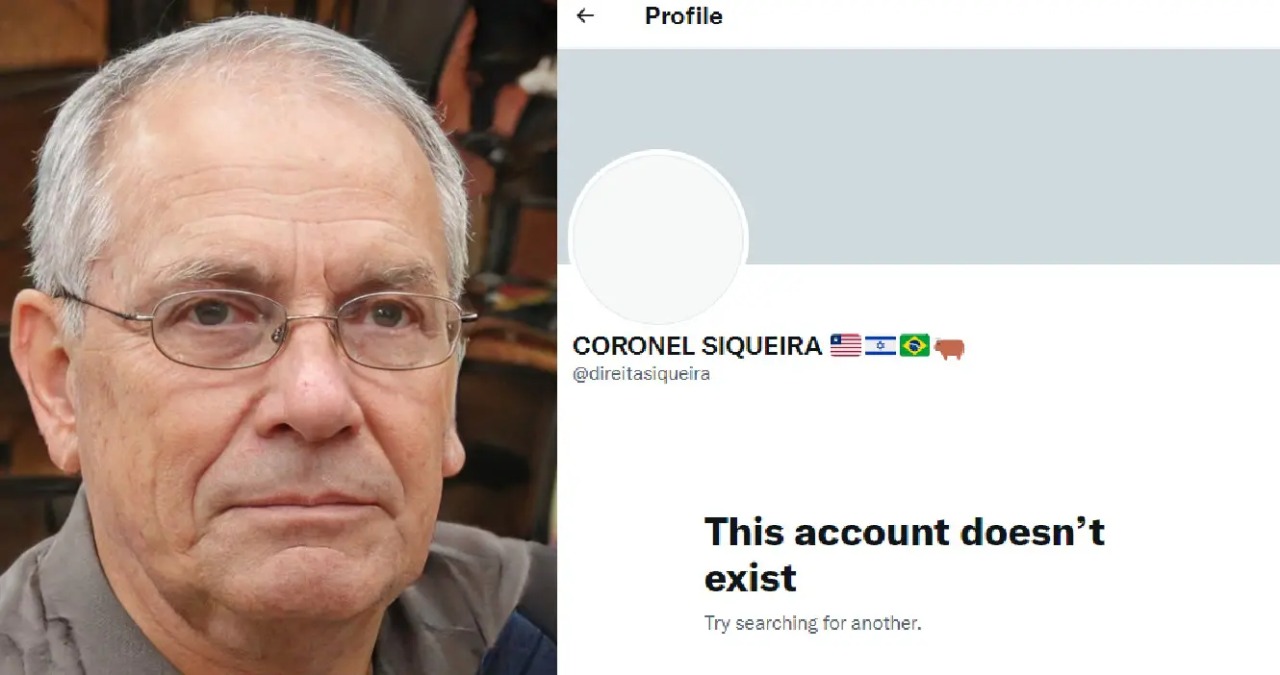This screenshot has width=1280, height=675.
Task: Click the Brazil flag emoji
Action: [914, 346]
